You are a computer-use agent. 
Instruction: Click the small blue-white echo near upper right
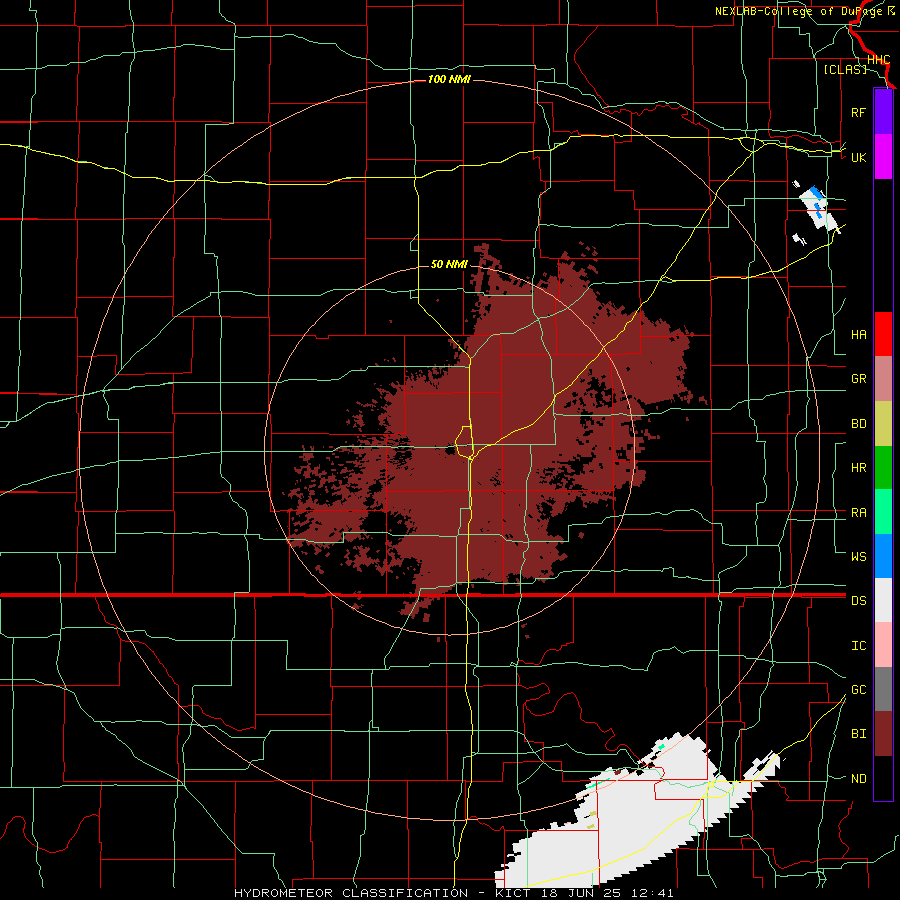click(x=818, y=208)
